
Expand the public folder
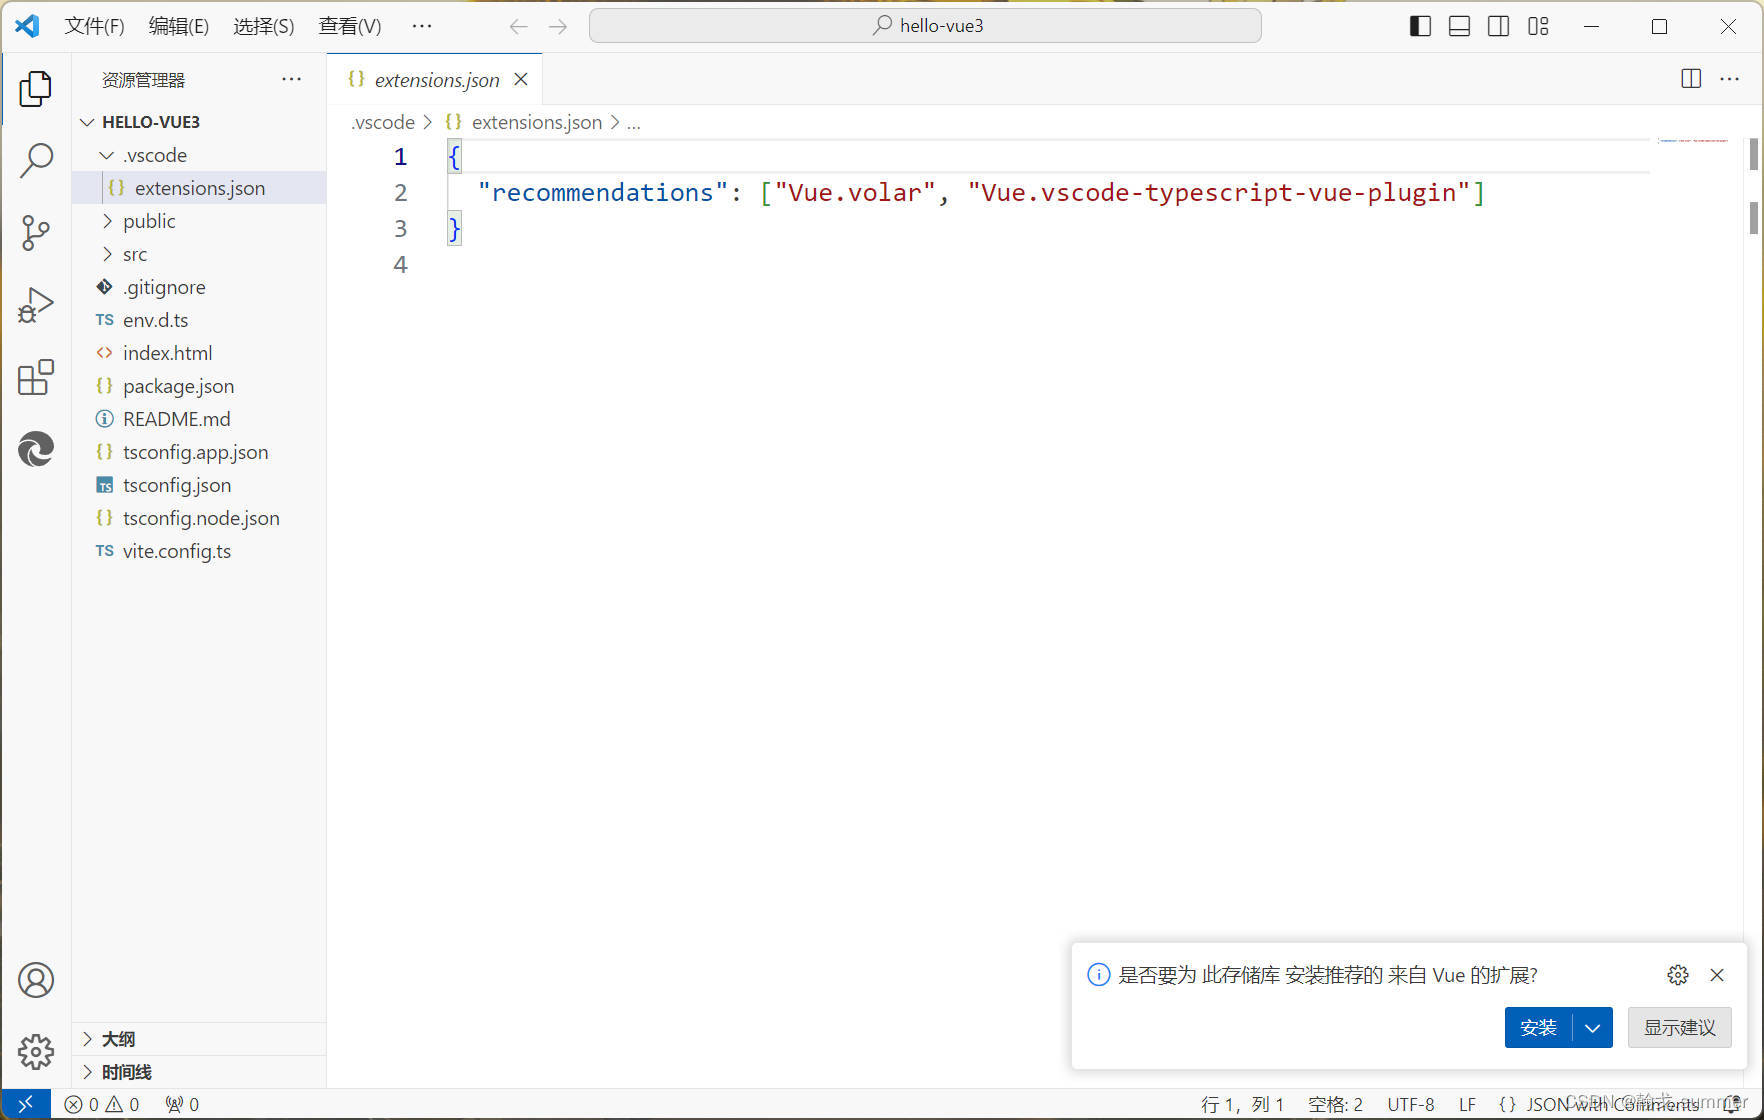[x=149, y=221]
